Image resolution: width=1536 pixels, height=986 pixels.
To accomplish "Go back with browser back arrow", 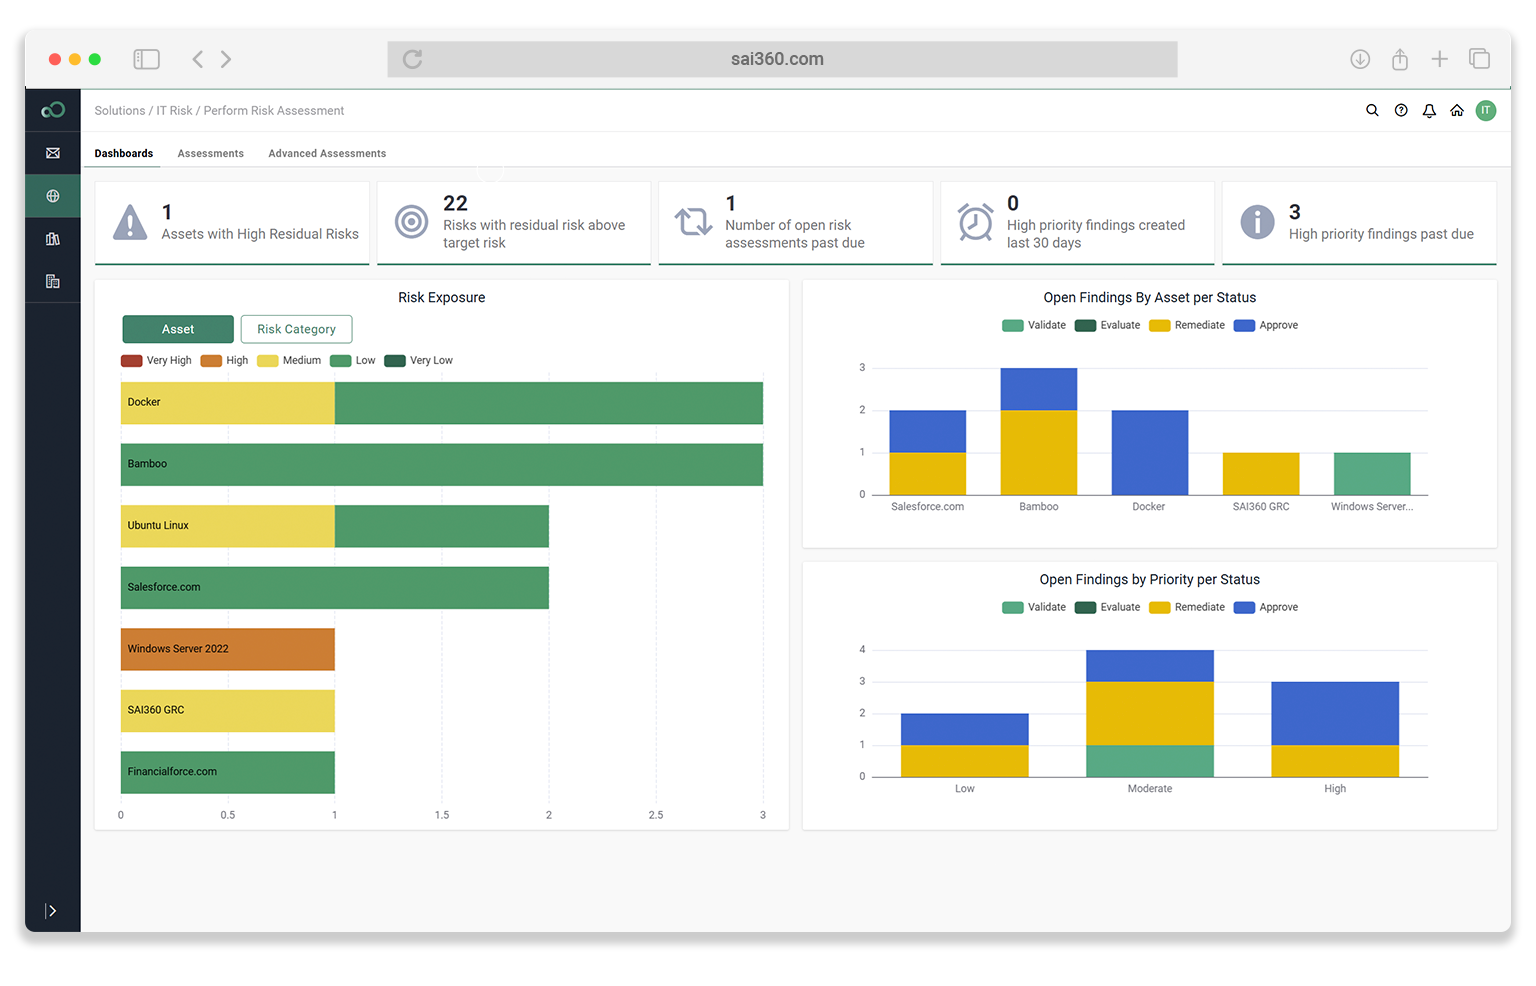I will click(x=198, y=59).
